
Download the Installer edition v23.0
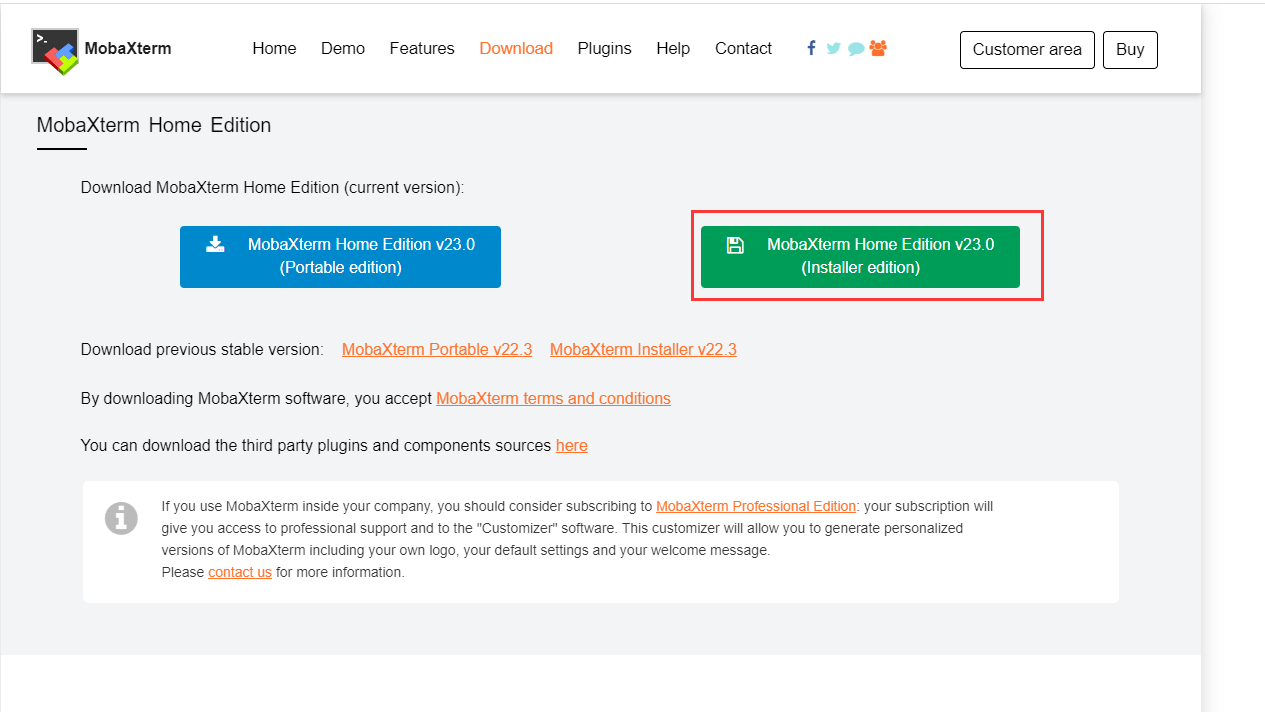[x=860, y=257]
